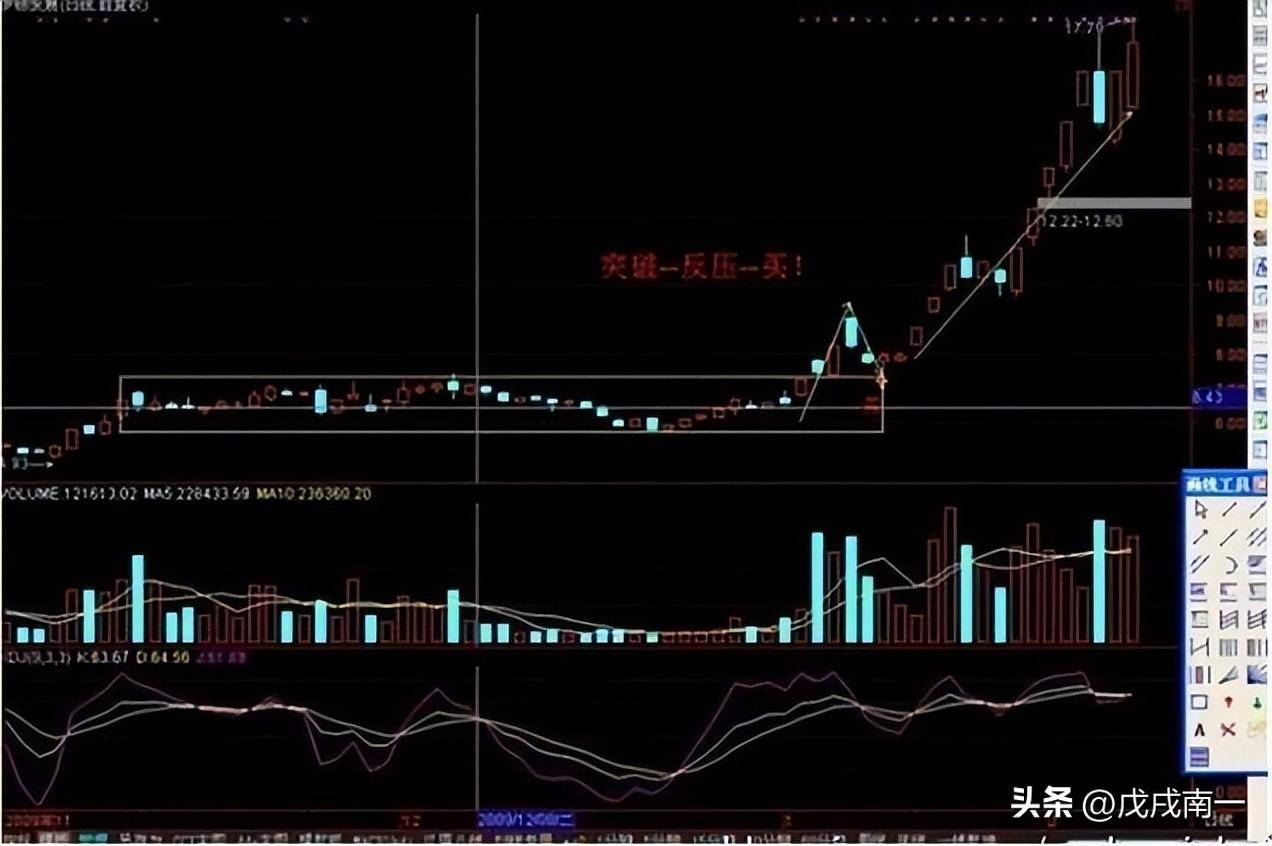This screenshot has width=1272, height=846.
Task: Choose the blue horizontal band tool at palette bottom
Action: [x=1200, y=757]
